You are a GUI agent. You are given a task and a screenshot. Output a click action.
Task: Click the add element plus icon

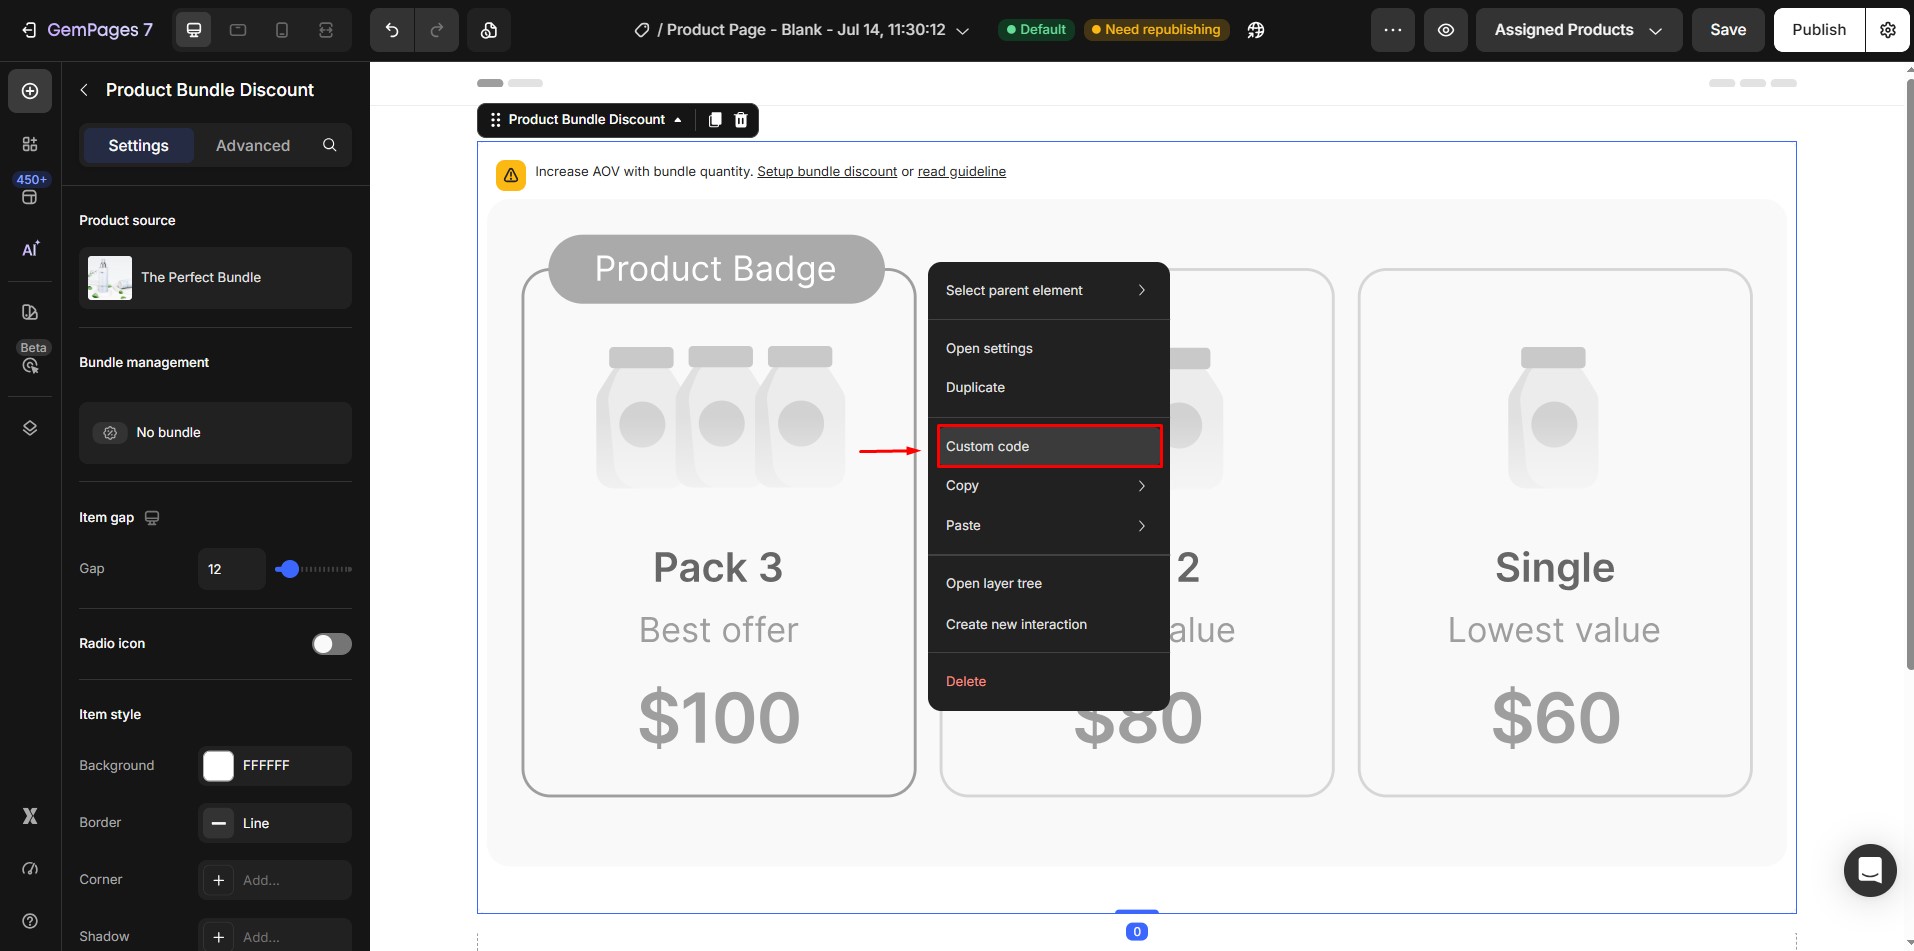(30, 91)
